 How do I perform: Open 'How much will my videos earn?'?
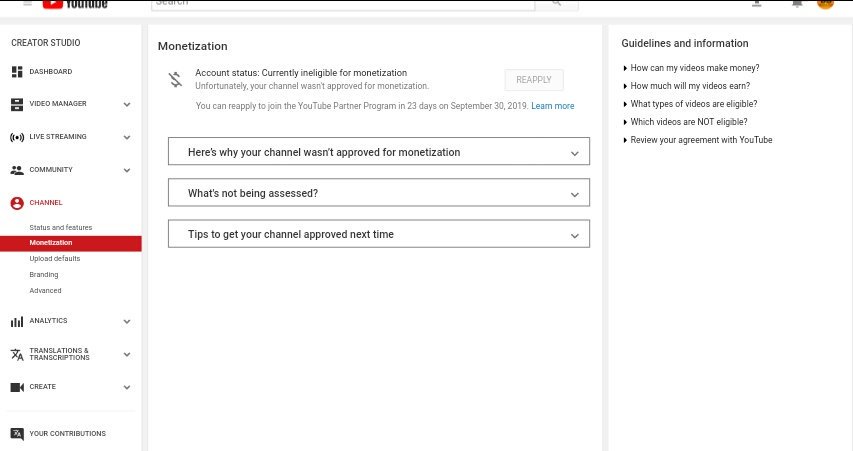pos(690,86)
